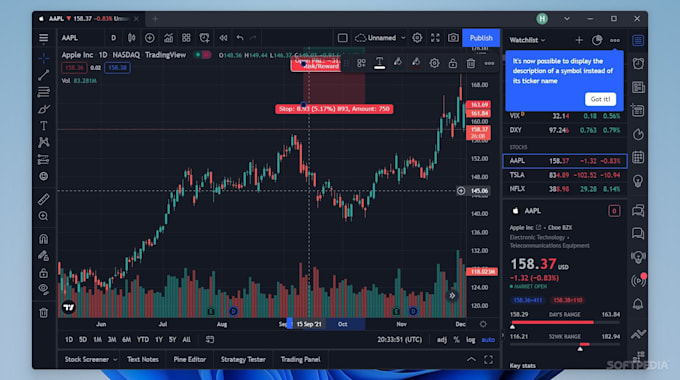Open the D interval selector
The image size is (680, 380).
tap(114, 38)
